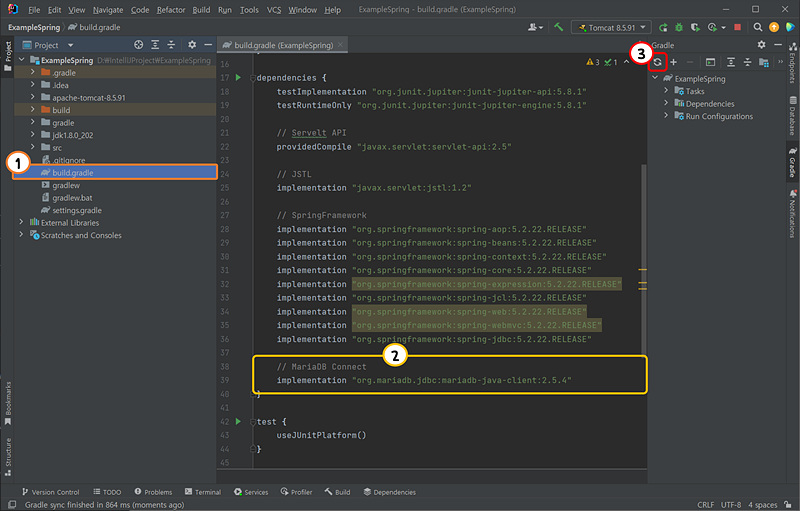The image size is (800, 511).
Task: Build project with hammer icon
Action: [559, 27]
